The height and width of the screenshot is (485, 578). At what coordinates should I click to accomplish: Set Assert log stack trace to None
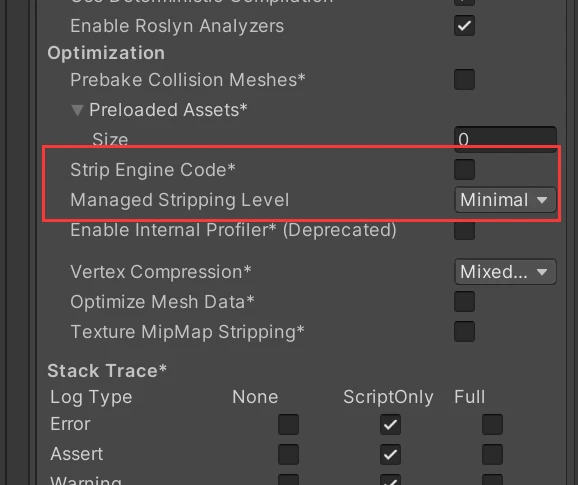click(288, 454)
